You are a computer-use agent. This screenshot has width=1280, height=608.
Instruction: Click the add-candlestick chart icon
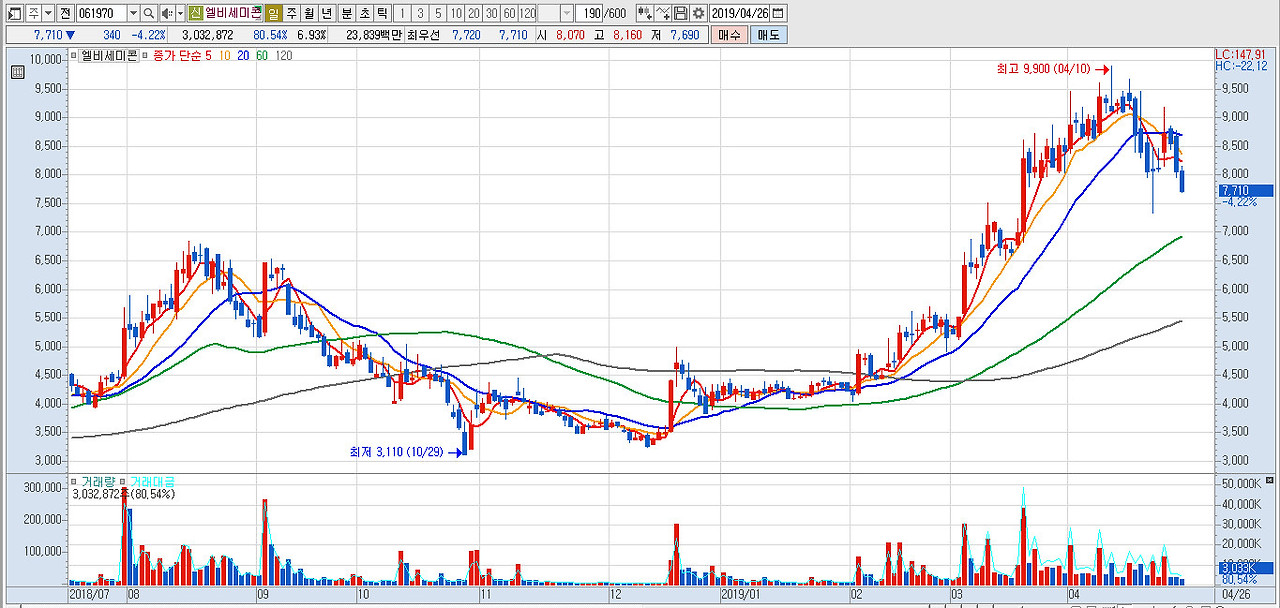pos(645,14)
